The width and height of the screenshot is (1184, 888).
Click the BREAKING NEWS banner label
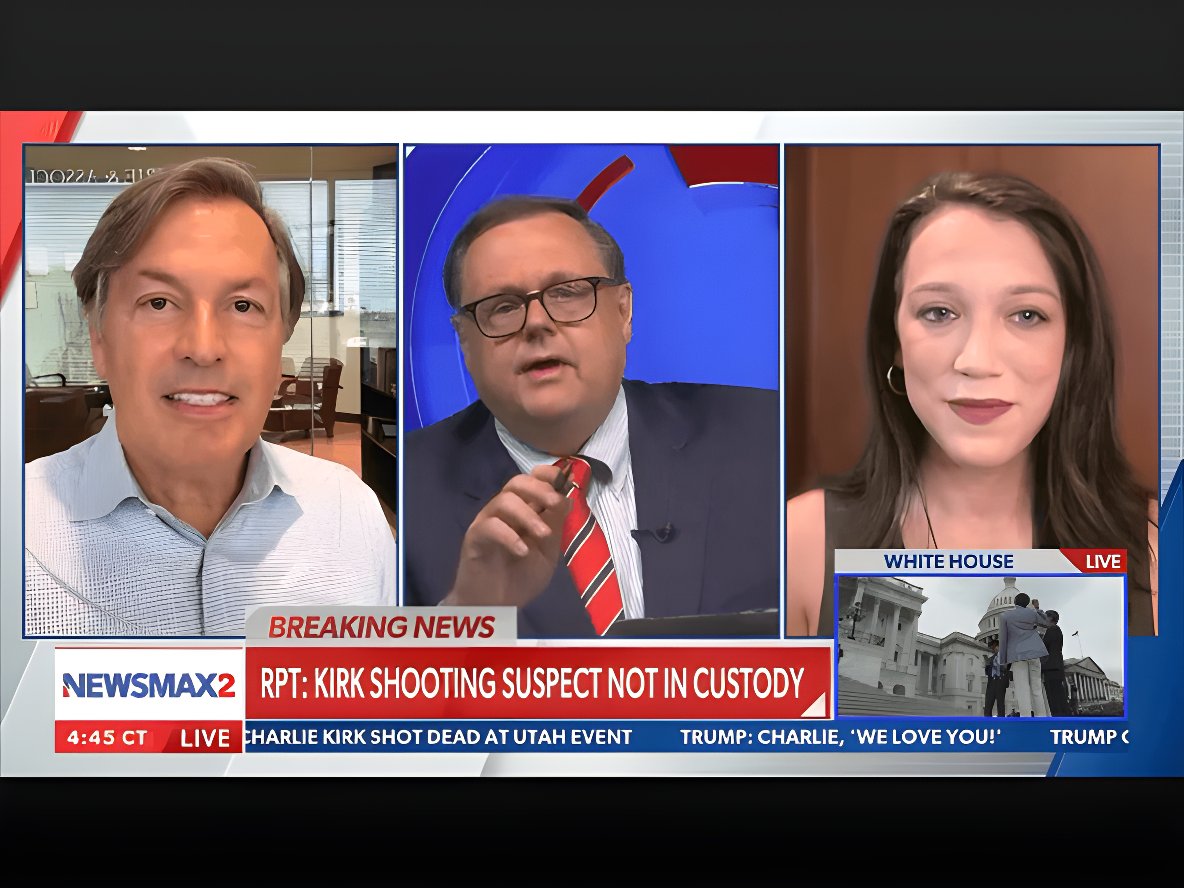(x=381, y=627)
